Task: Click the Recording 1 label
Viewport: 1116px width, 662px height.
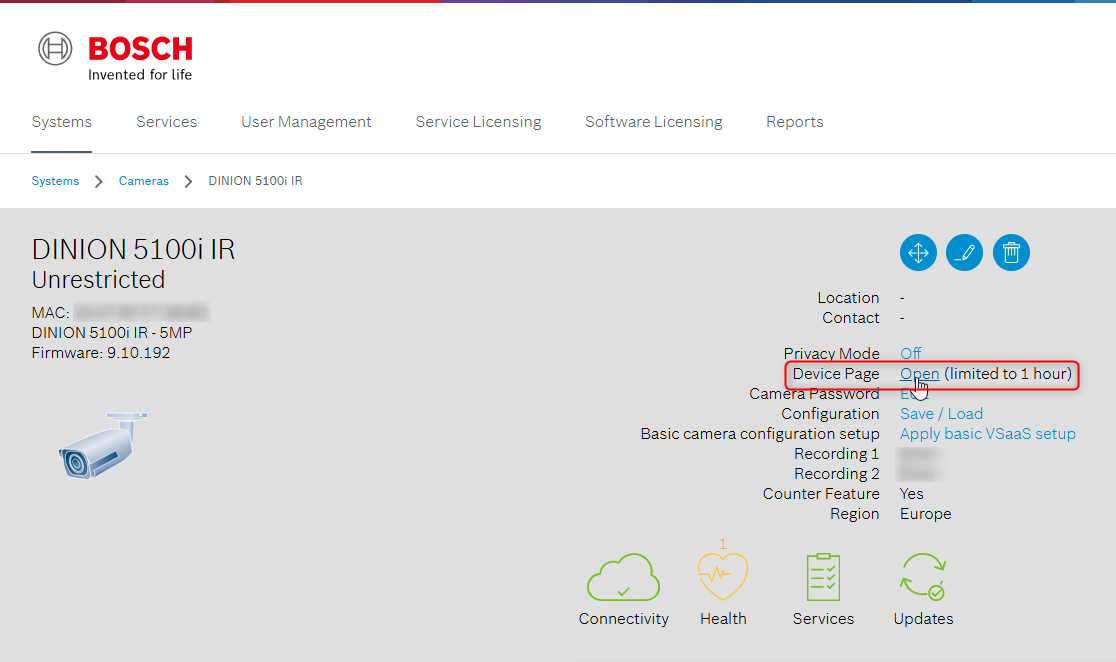Action: [x=836, y=453]
